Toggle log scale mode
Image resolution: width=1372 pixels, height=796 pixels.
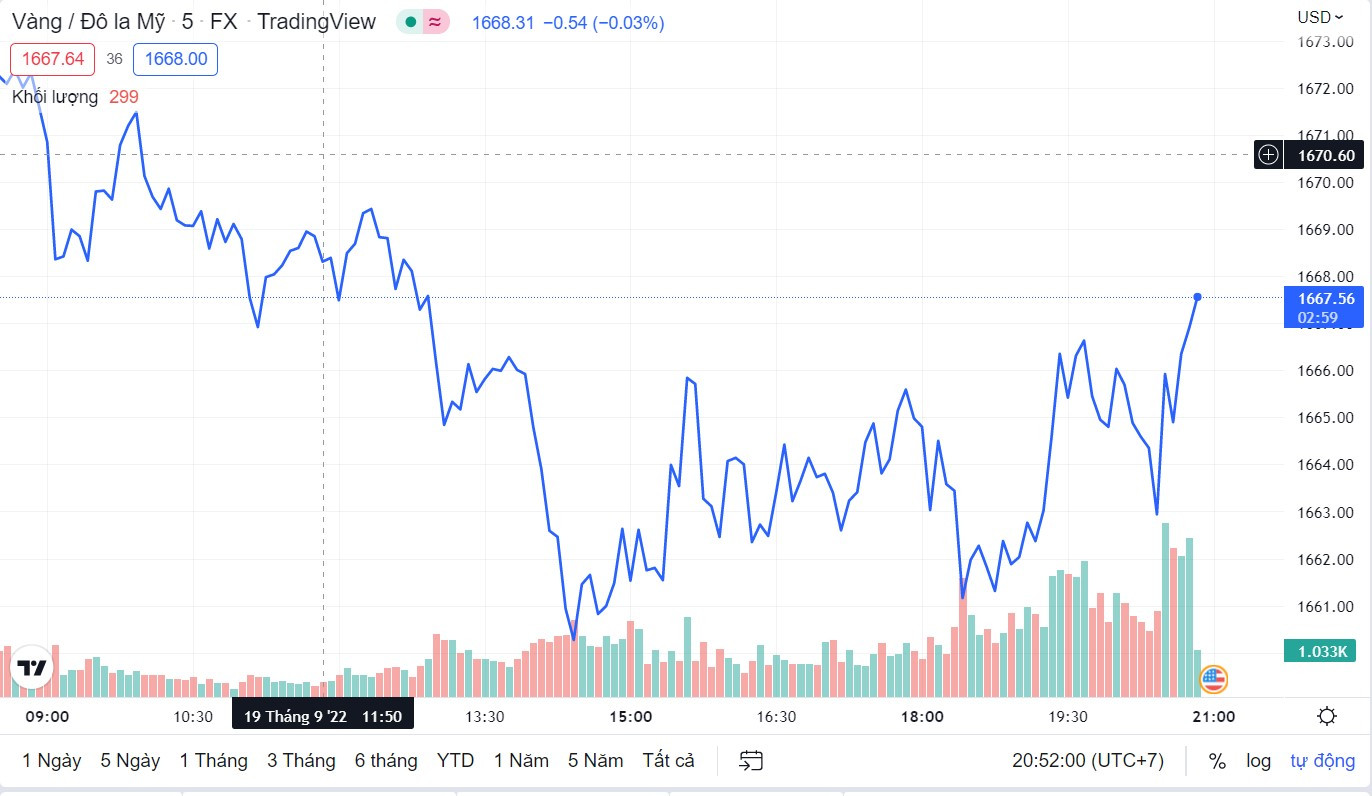point(1258,761)
